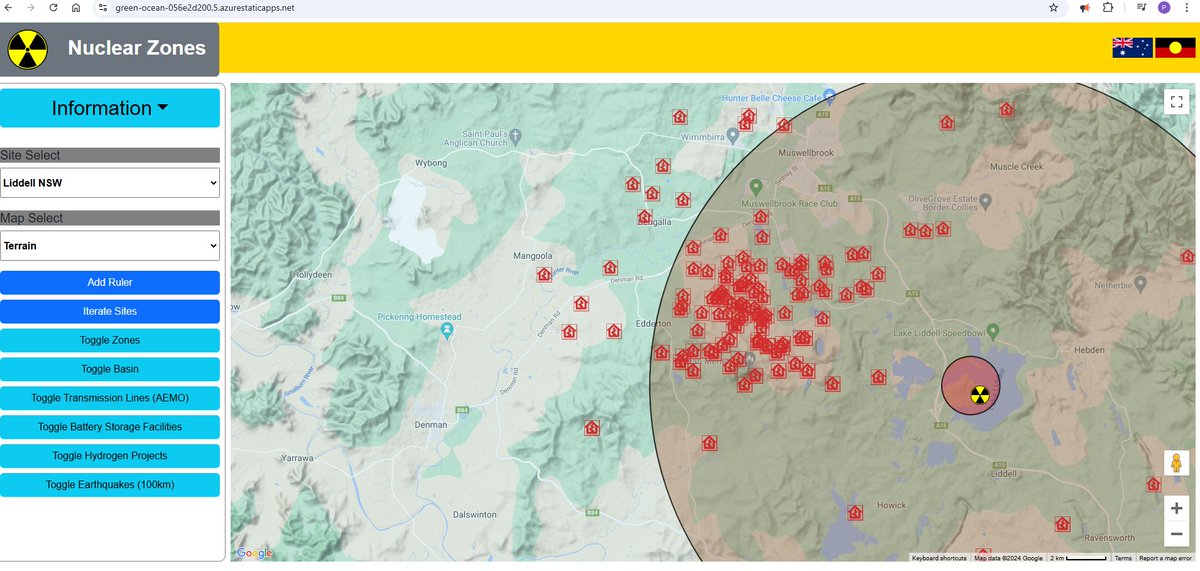This screenshot has width=1200, height=571.
Task: Open the browser extensions menu
Action: (x=1108, y=7)
